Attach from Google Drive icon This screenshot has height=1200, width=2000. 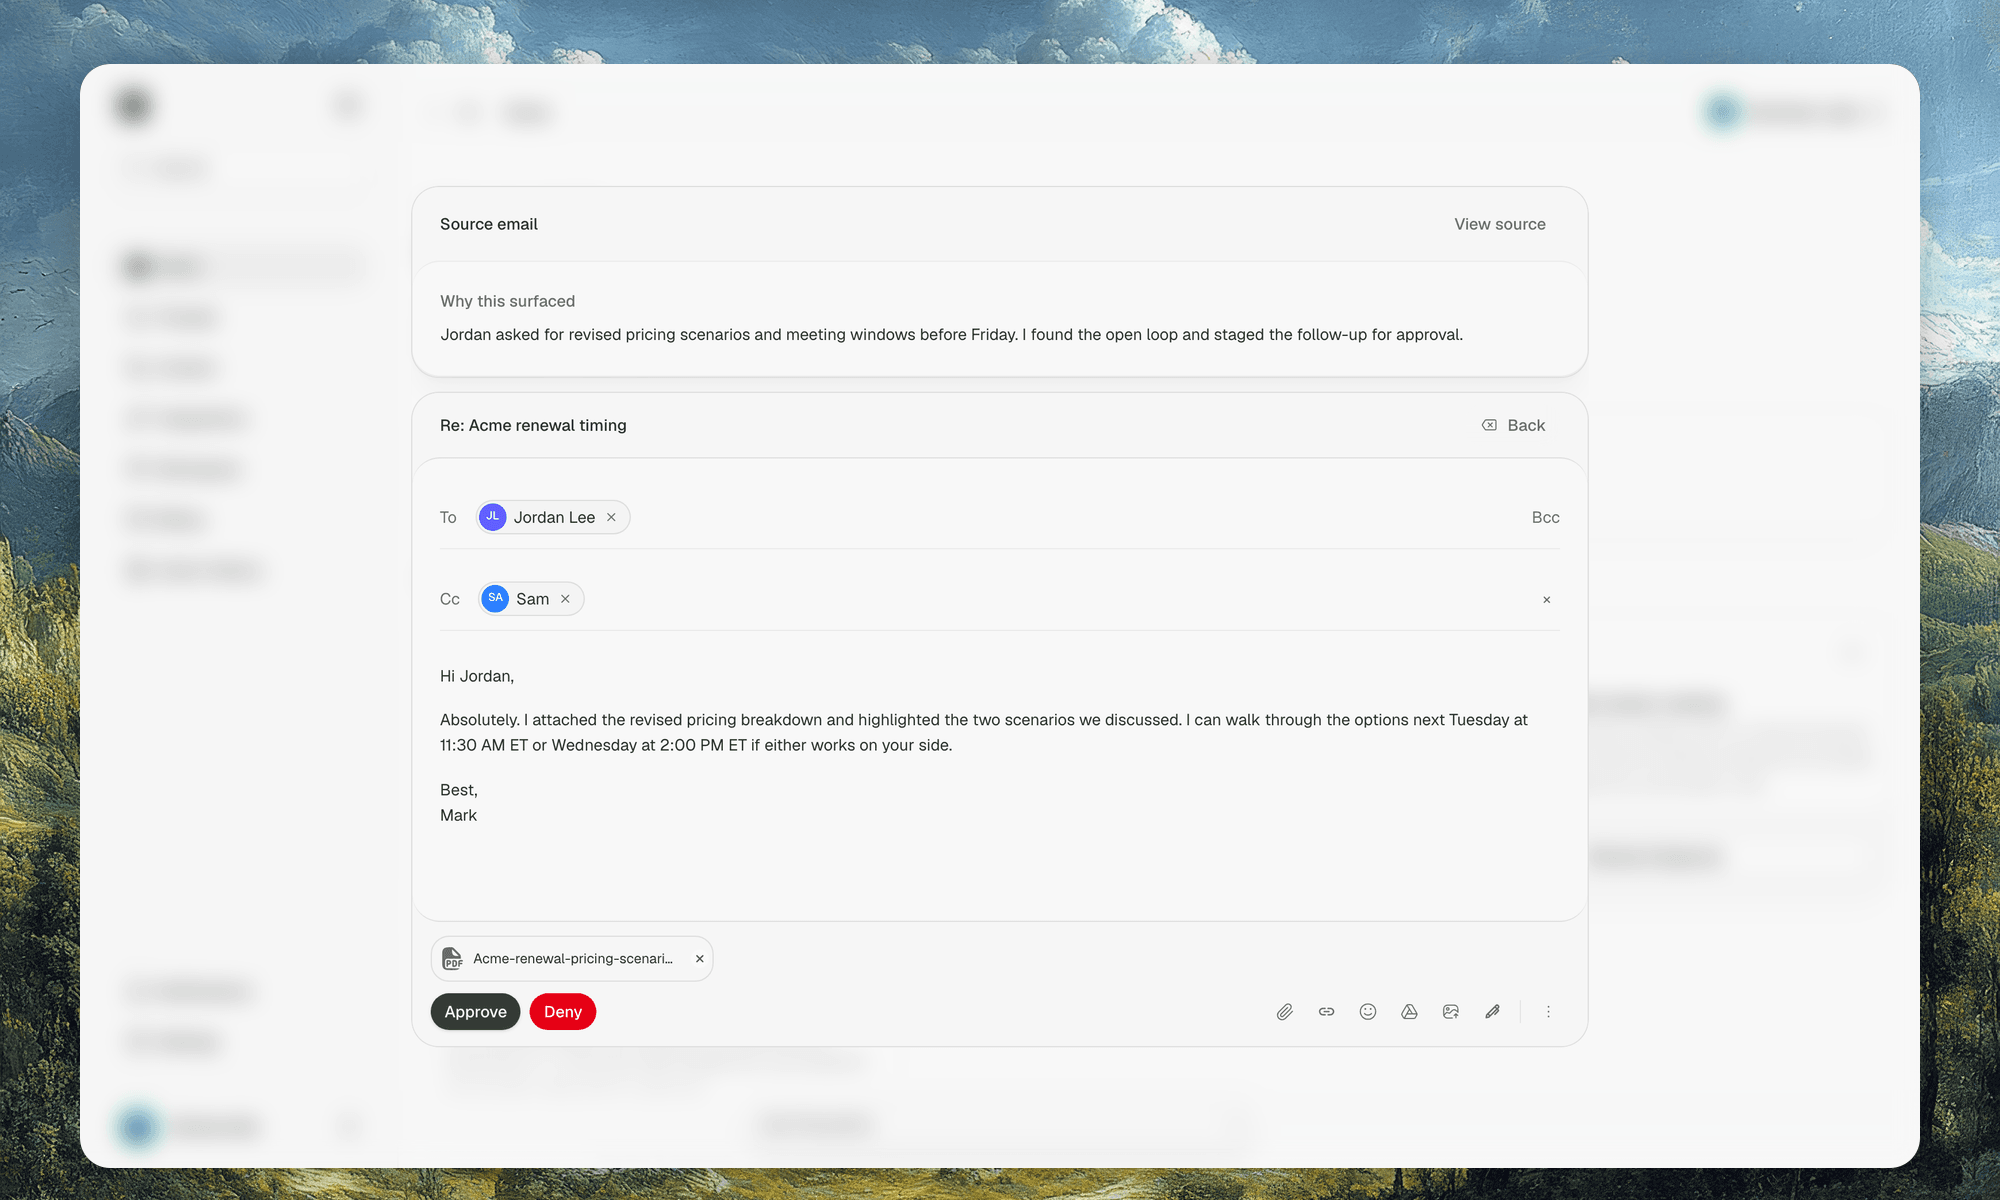click(1409, 1012)
